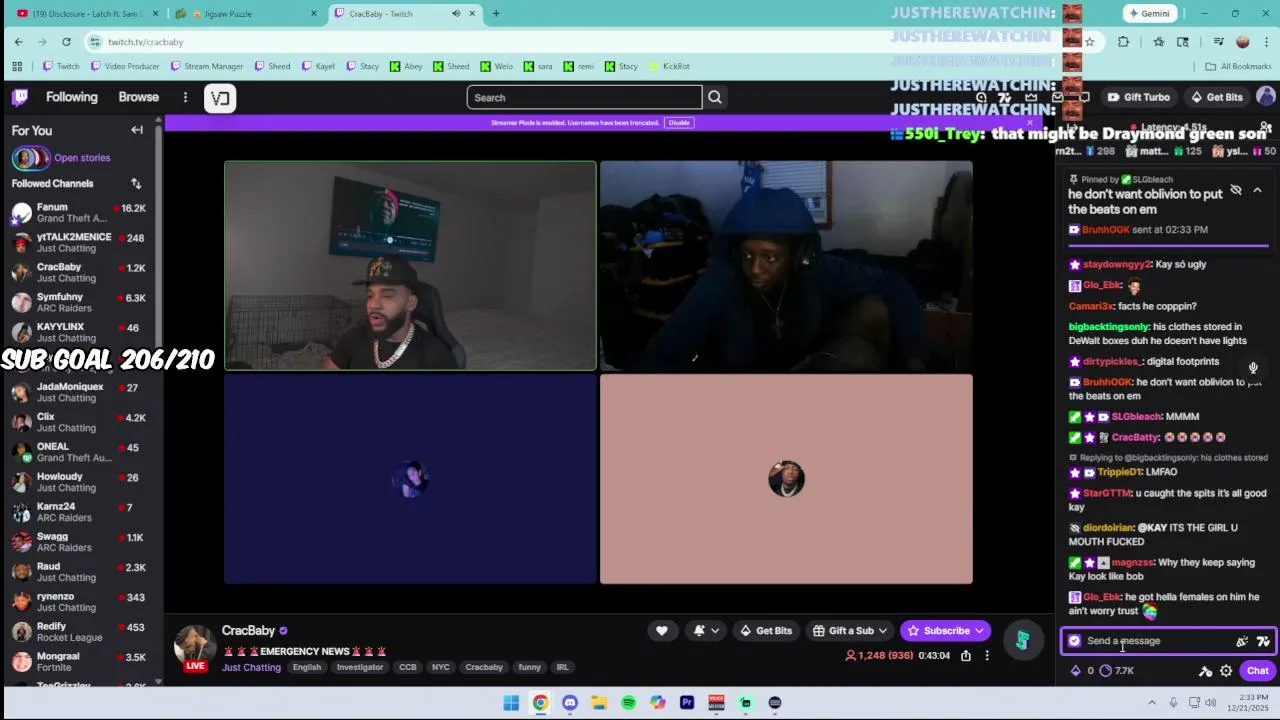This screenshot has height=720, width=1280.
Task: View bits balance icon in chat
Action: pyautogui.click(x=1075, y=671)
